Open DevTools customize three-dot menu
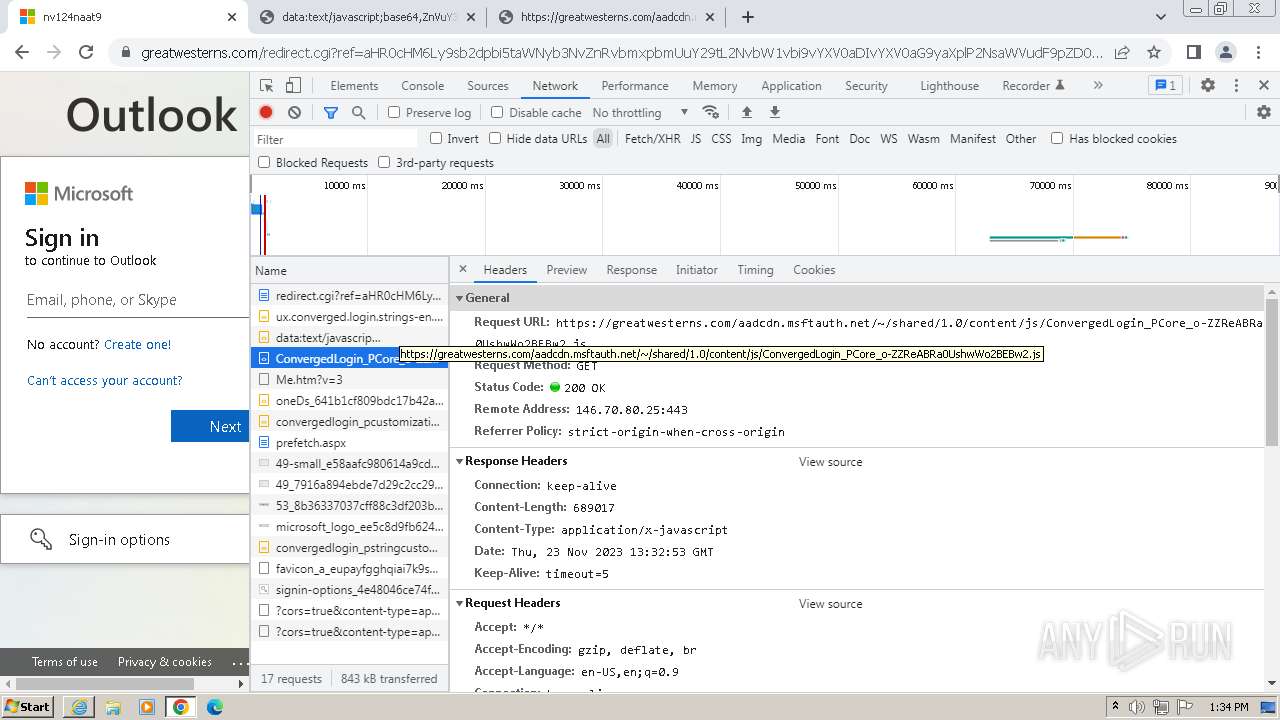This screenshot has height=720, width=1280. coord(1236,86)
